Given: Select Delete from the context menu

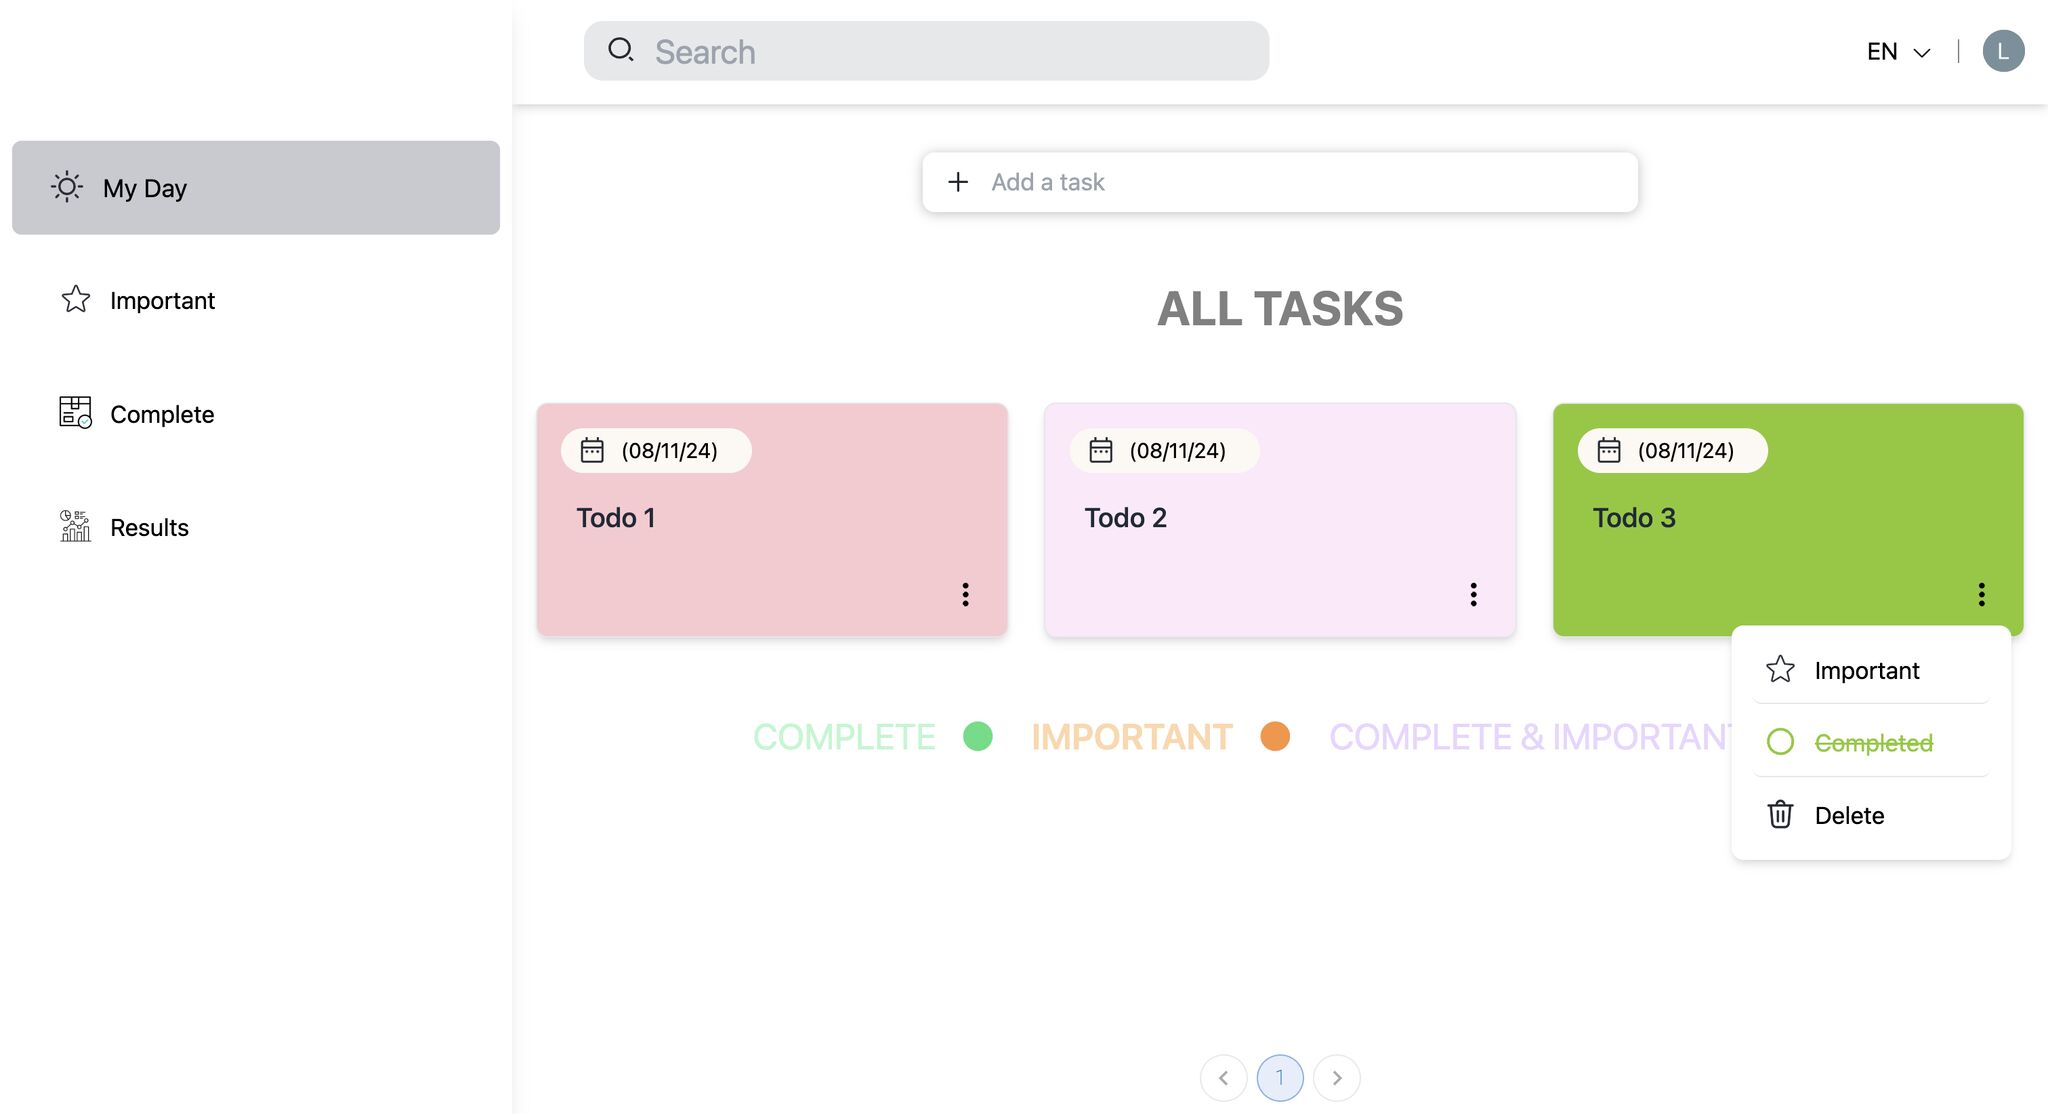Looking at the screenshot, I should click(x=1850, y=812).
